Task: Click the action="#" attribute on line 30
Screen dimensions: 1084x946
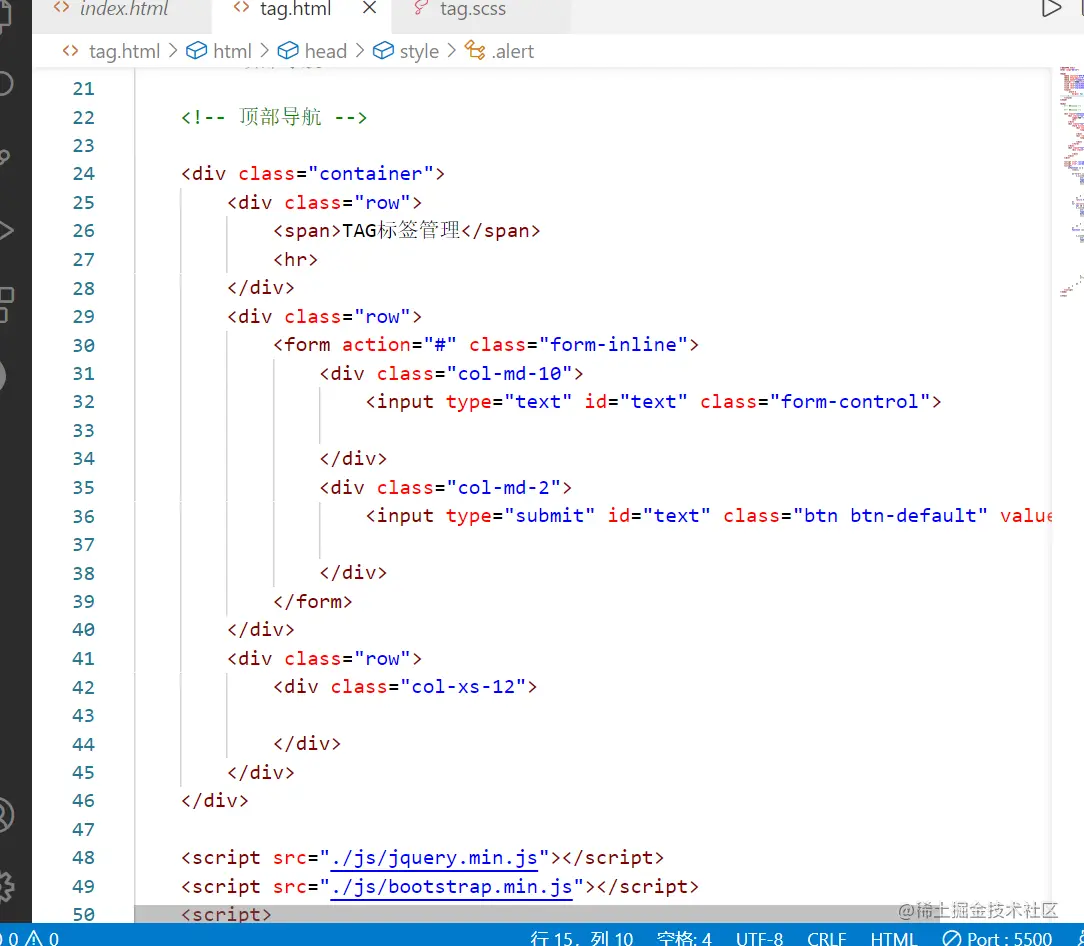Action: click(x=399, y=344)
